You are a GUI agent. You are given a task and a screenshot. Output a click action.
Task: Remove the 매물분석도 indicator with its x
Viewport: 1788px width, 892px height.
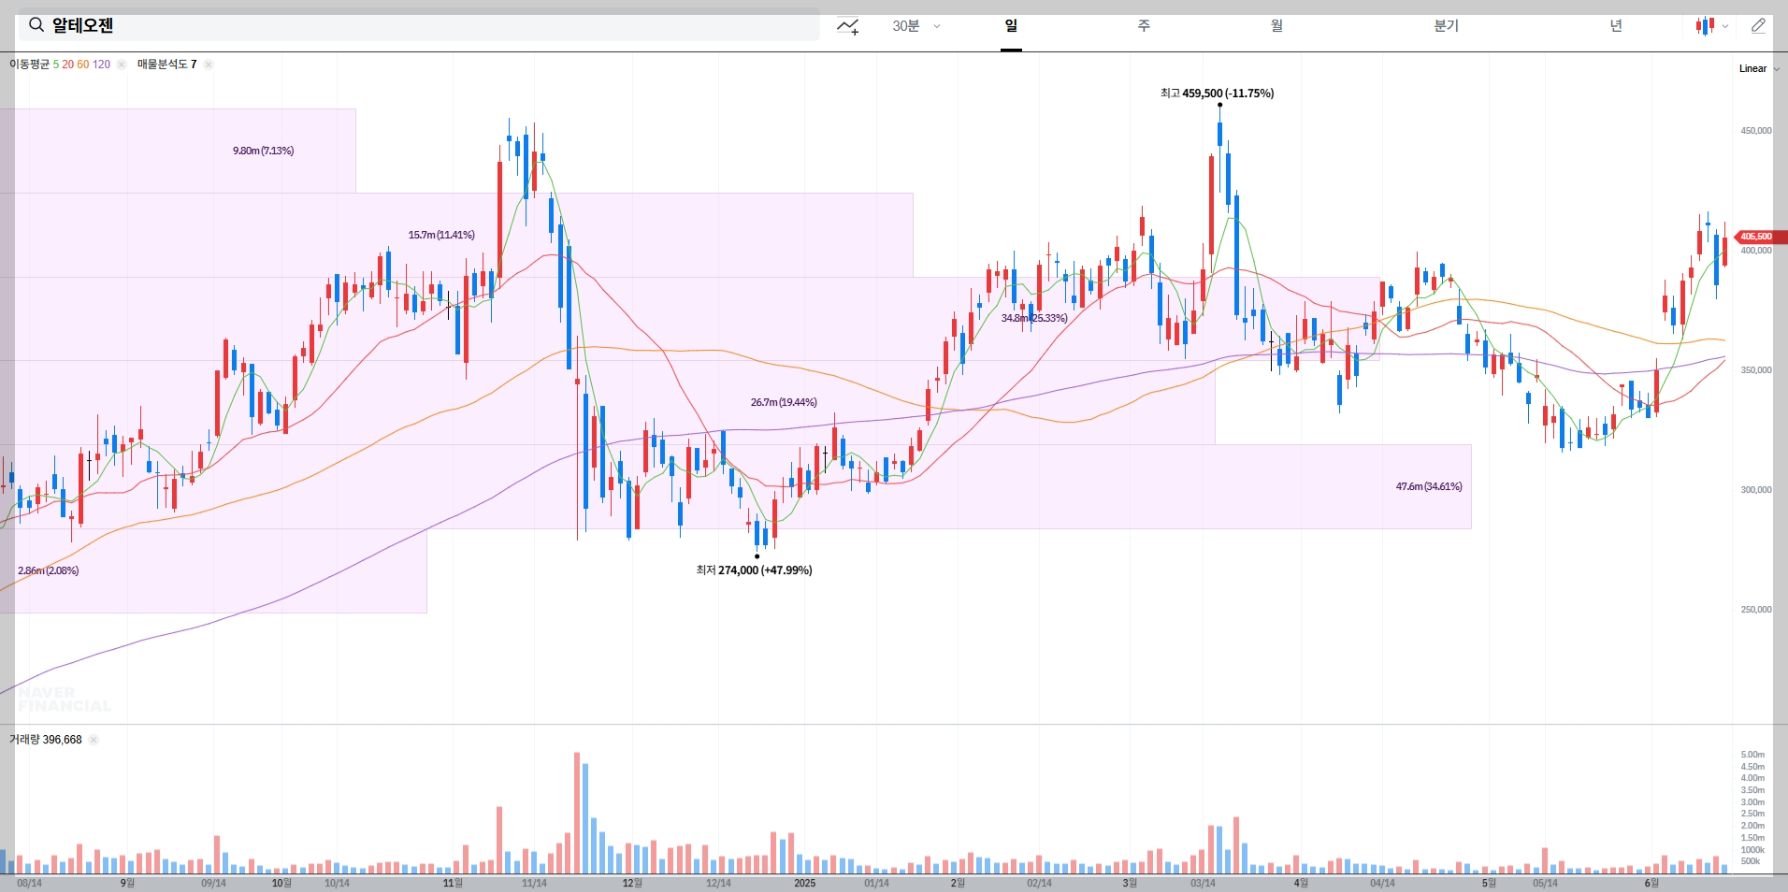click(208, 64)
